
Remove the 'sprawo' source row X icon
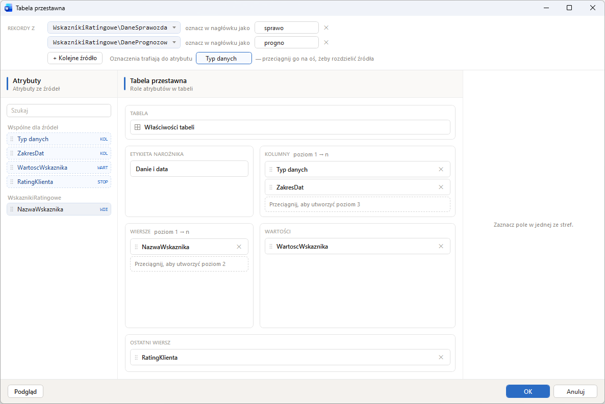coord(326,28)
